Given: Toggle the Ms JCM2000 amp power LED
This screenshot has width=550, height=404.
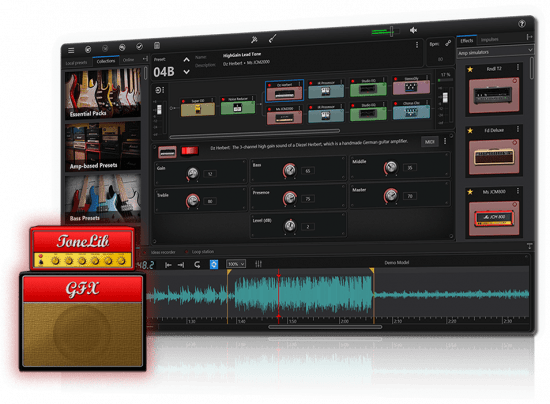Looking at the screenshot, I should click(269, 109).
